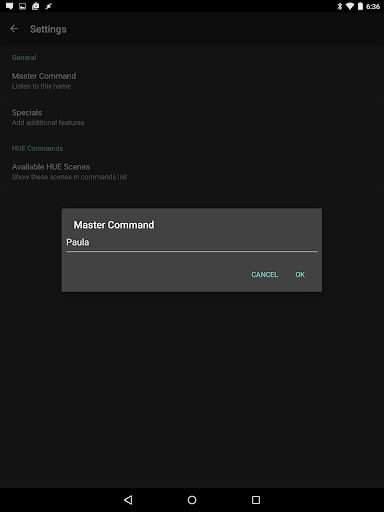Open the Specials additional features entry
This screenshot has width=384, height=512.
[x=192, y=117]
